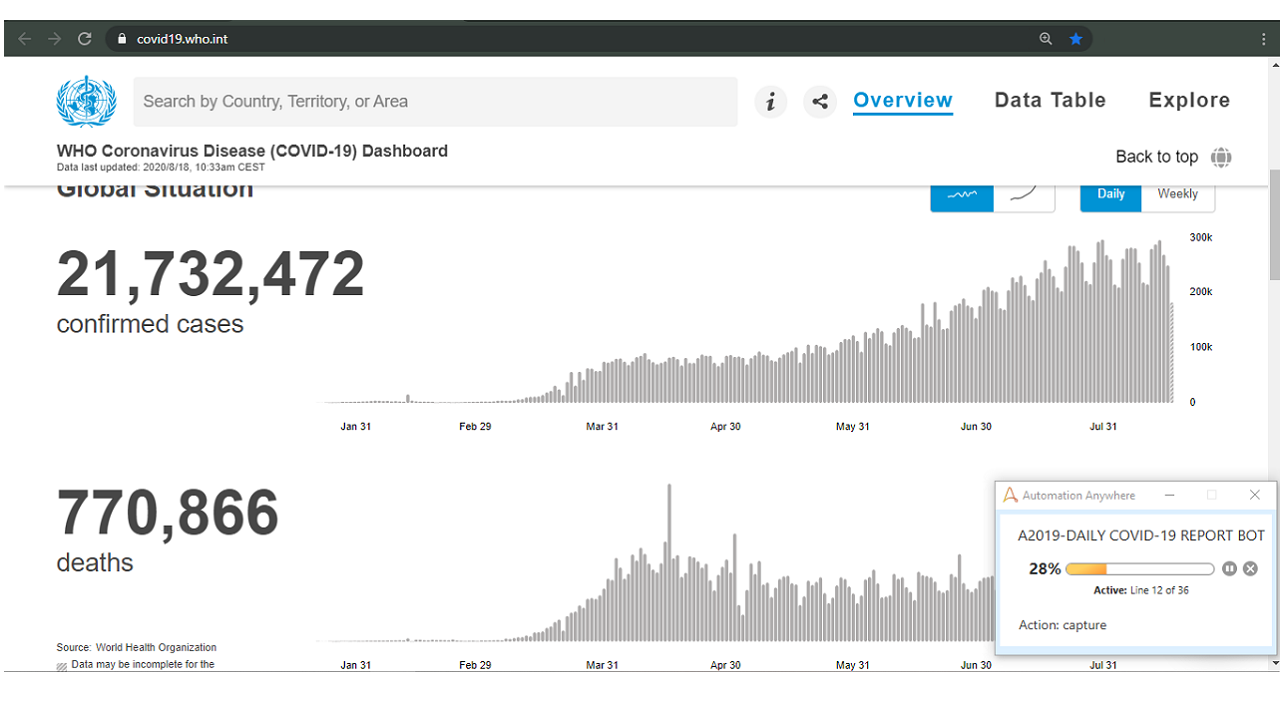Click the country search field
Screen dimensions: 1280x720
pos(435,101)
